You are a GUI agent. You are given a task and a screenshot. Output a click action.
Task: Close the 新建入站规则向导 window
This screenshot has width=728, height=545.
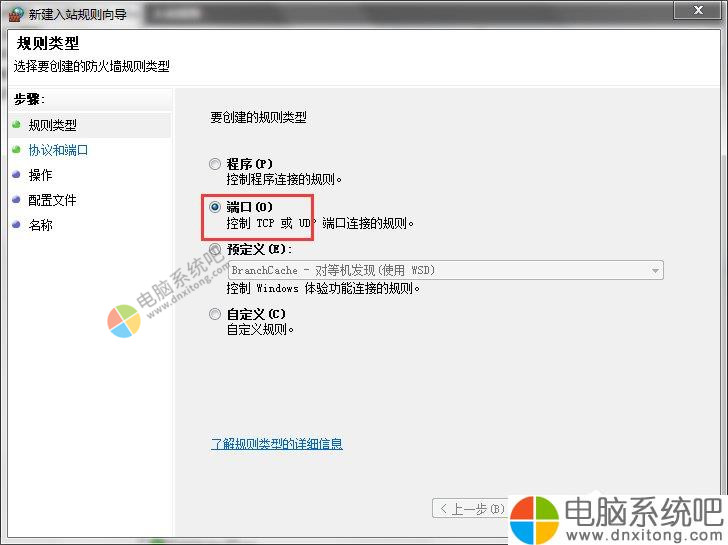(x=698, y=10)
